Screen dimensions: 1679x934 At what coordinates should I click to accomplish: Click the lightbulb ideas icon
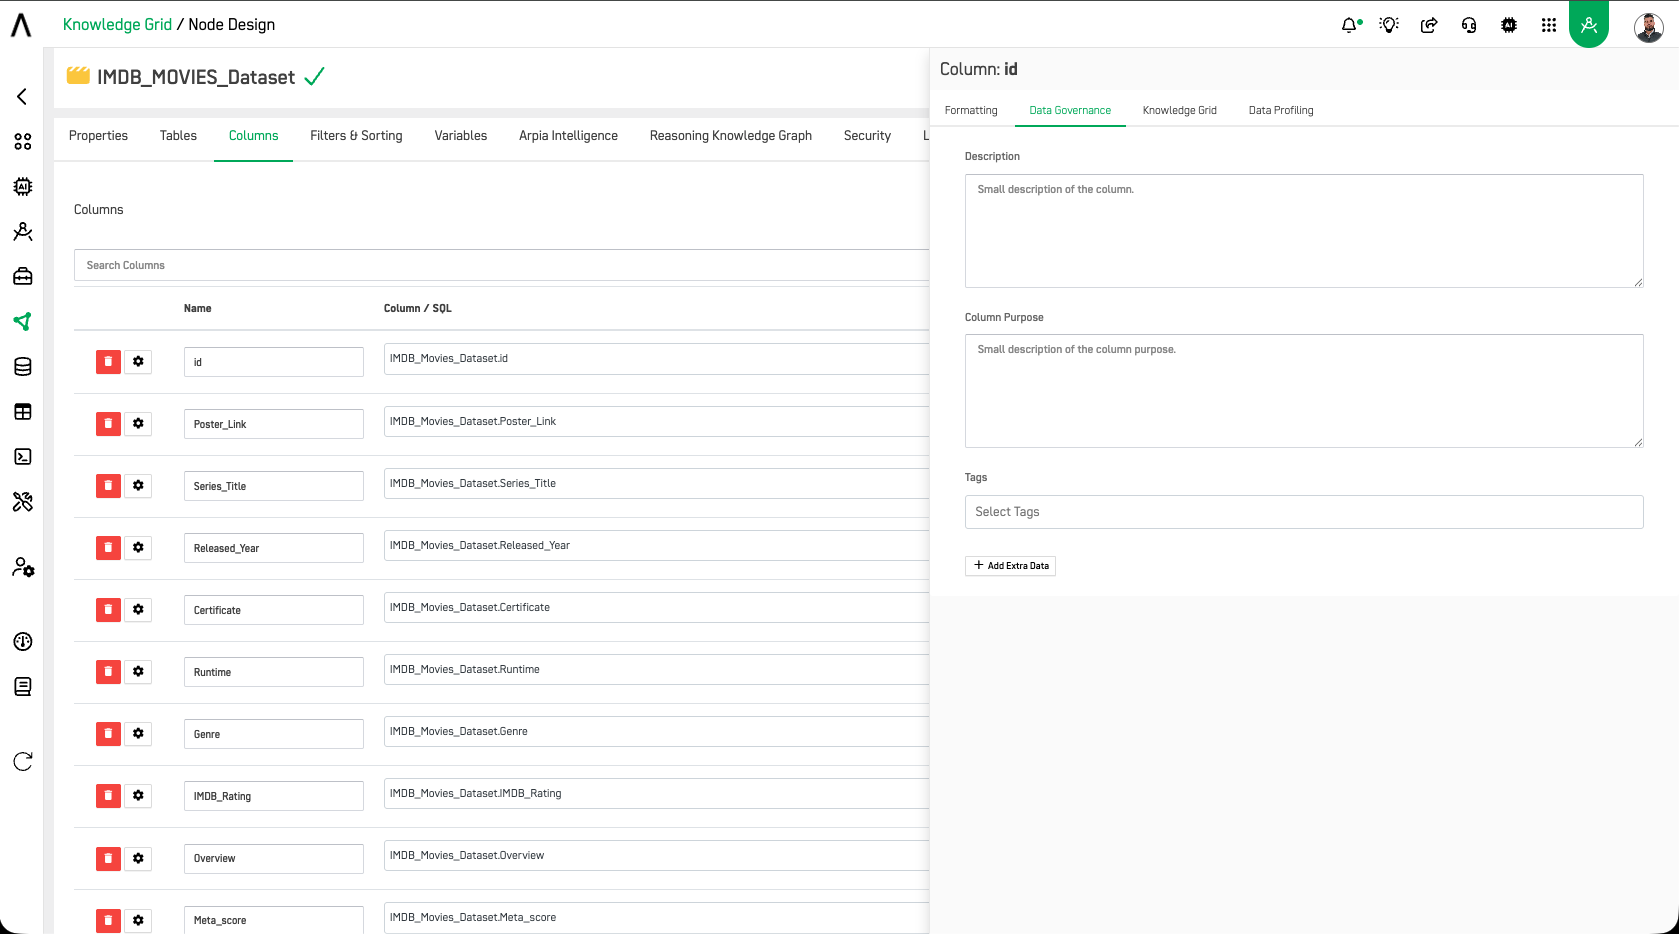[x=1389, y=25]
